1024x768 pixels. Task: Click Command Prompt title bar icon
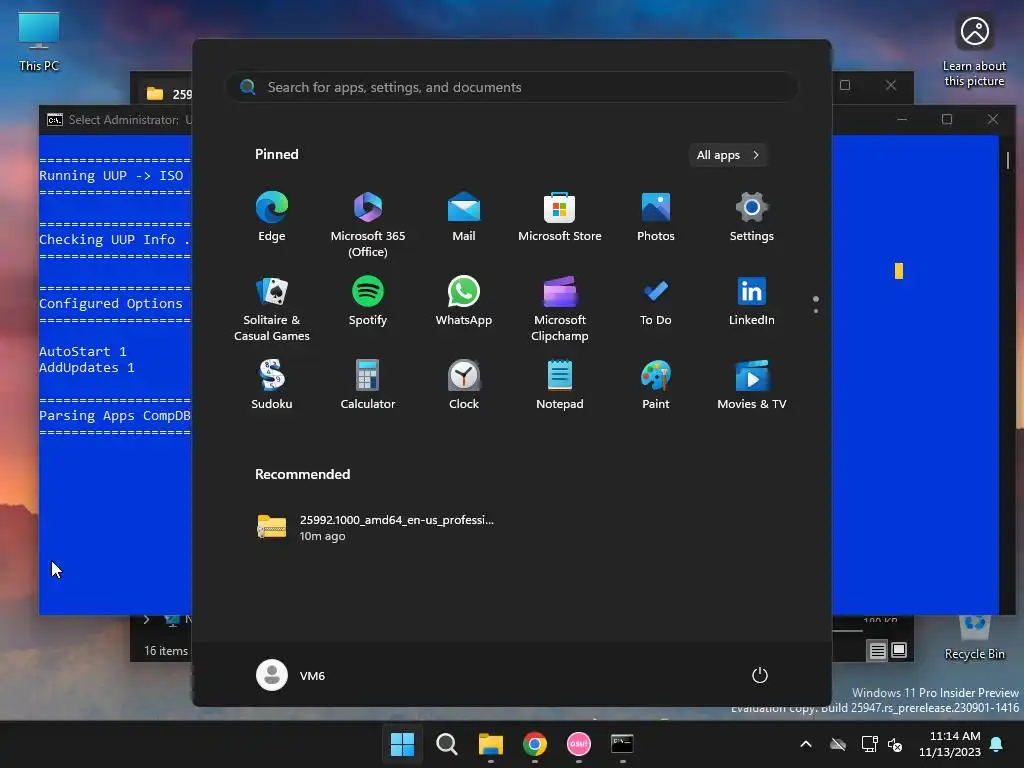coord(55,120)
